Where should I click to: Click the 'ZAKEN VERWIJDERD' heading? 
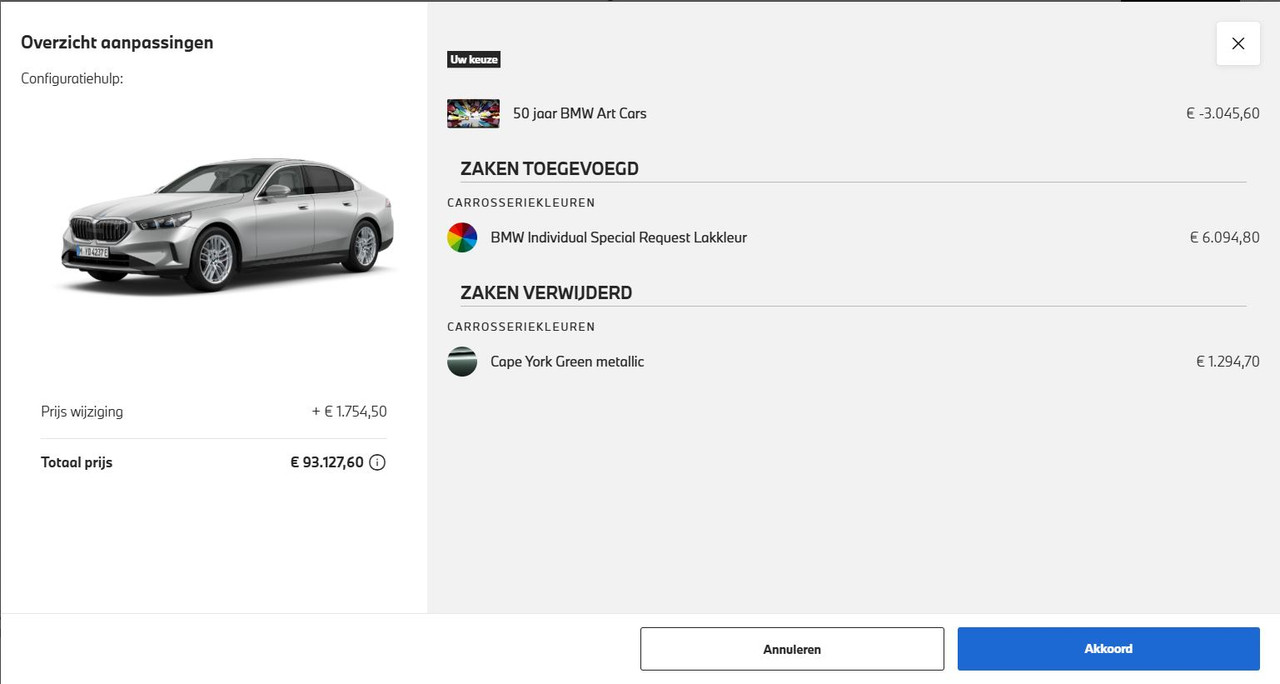coord(546,293)
